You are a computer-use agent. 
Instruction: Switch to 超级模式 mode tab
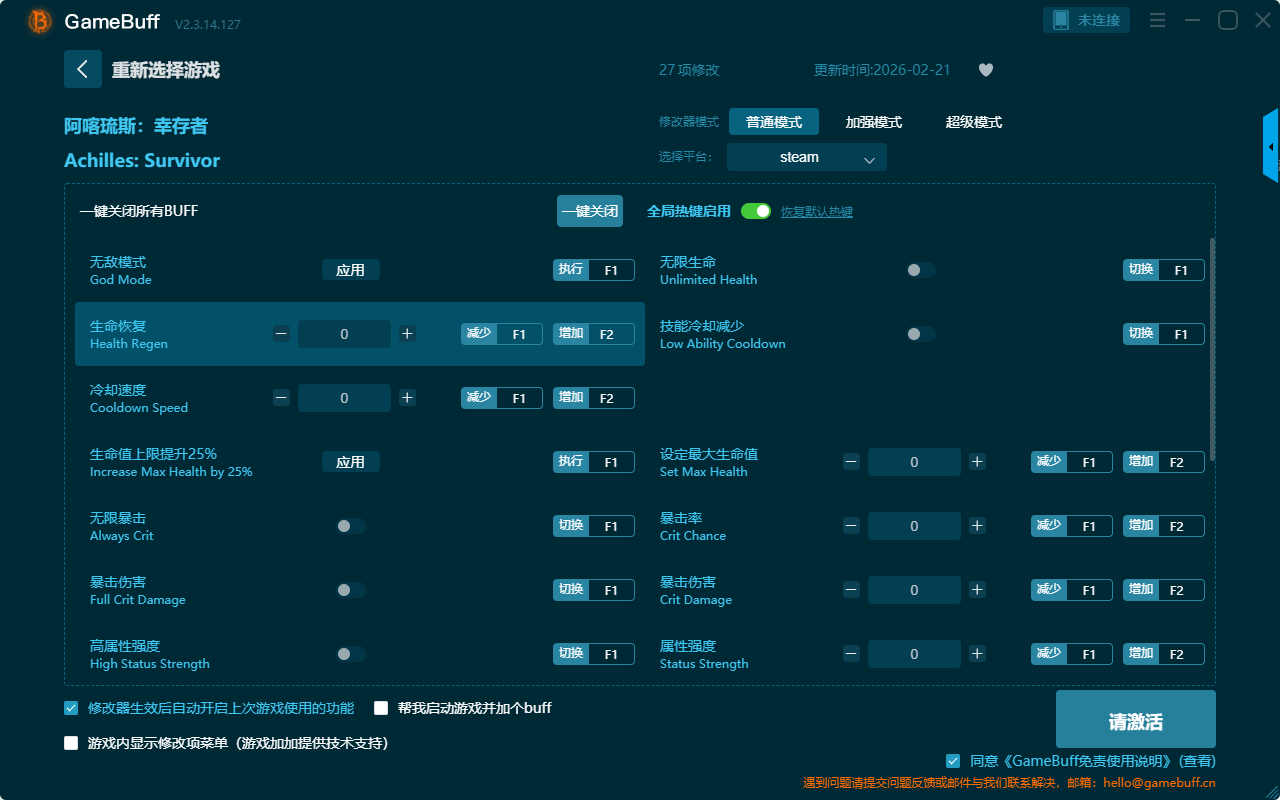click(973, 122)
